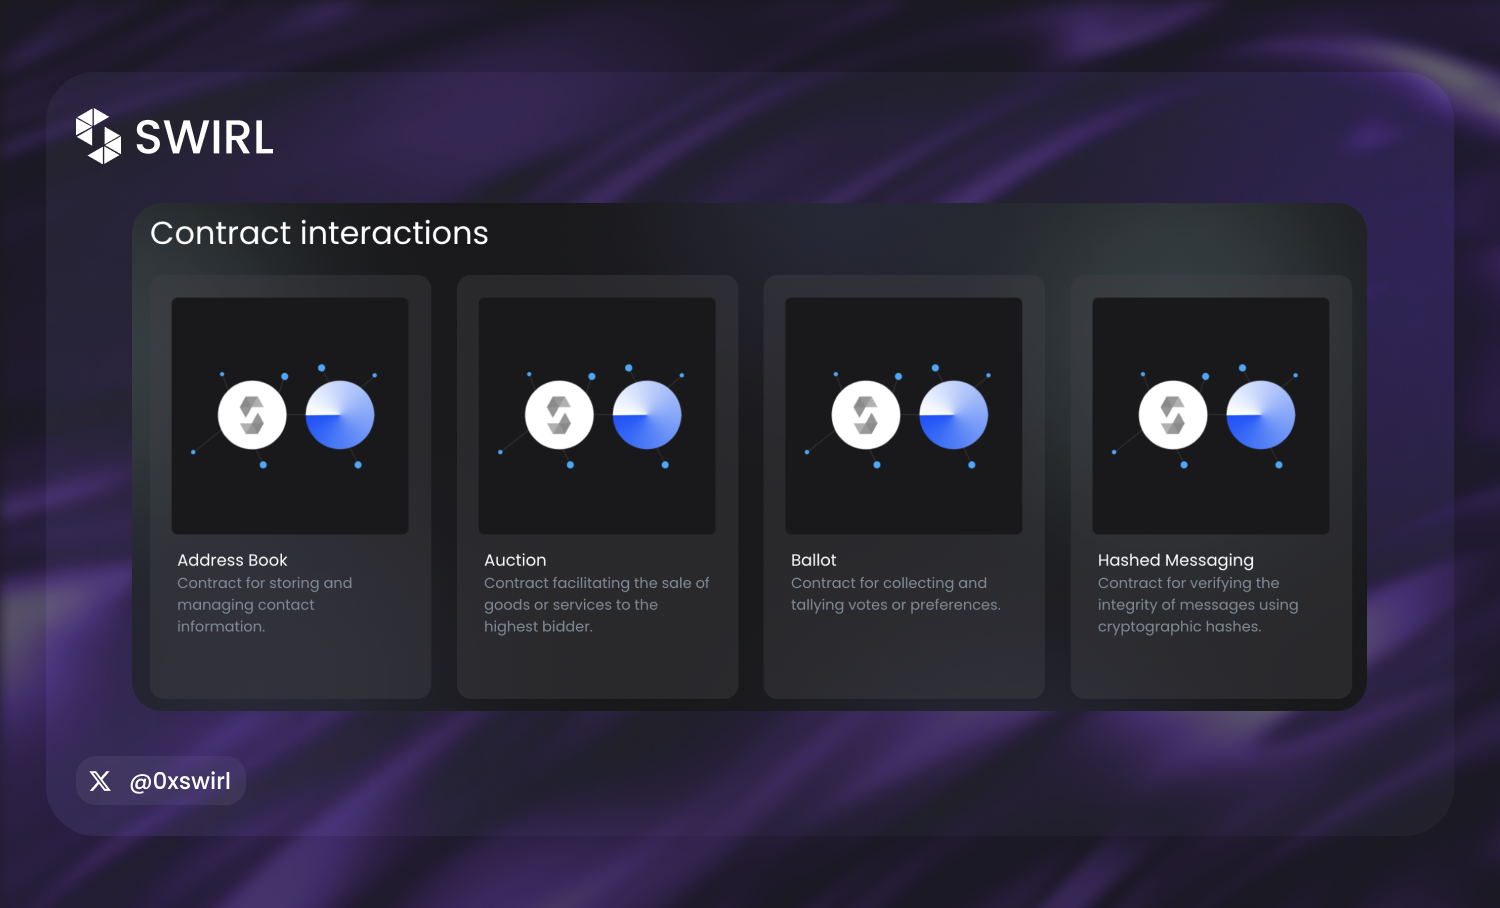Click the white S token icon in Ballot card
The width and height of the screenshot is (1500, 908).
pos(866,415)
